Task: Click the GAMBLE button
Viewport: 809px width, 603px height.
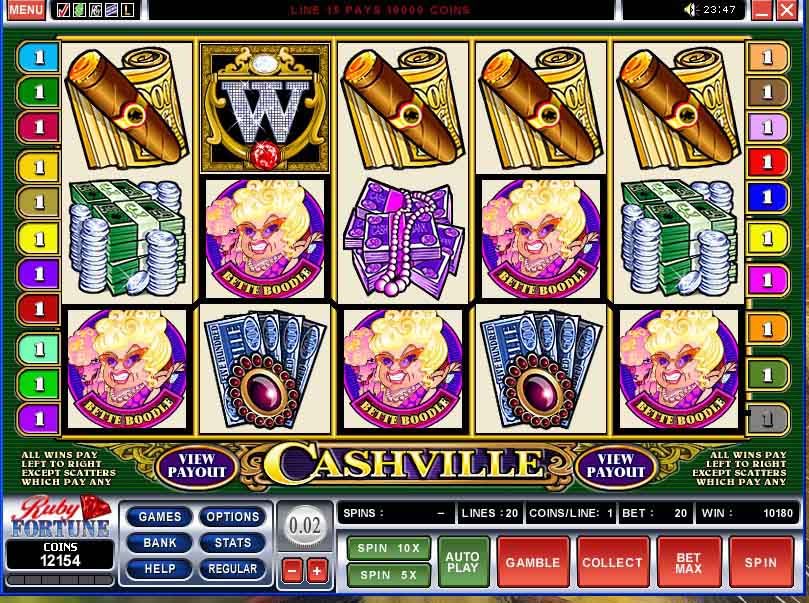Action: click(x=533, y=562)
